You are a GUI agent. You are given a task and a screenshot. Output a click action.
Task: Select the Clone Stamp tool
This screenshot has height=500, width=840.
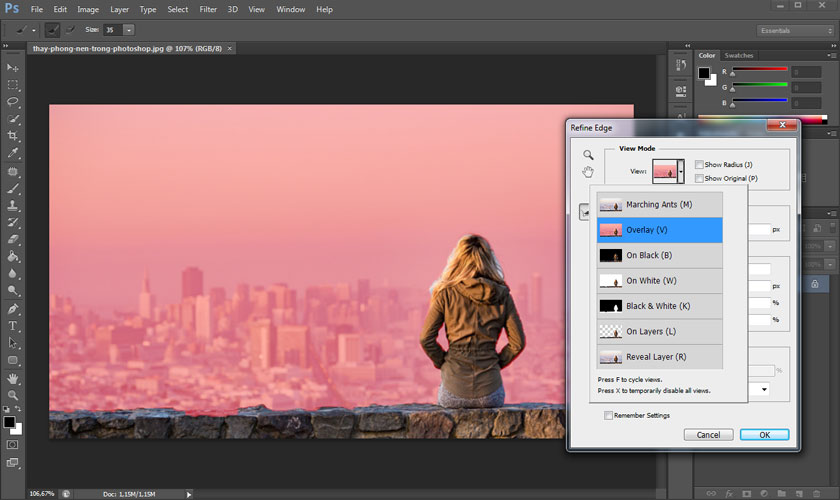(x=13, y=205)
